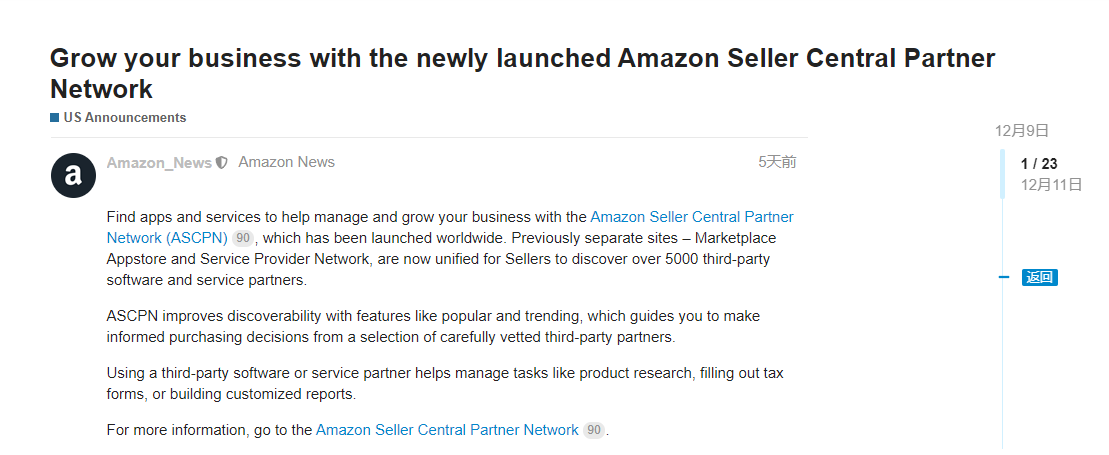Image resolution: width=1109 pixels, height=455 pixels.
Task: Click the moderator shield icon beside Amazon_News
Action: (222, 163)
